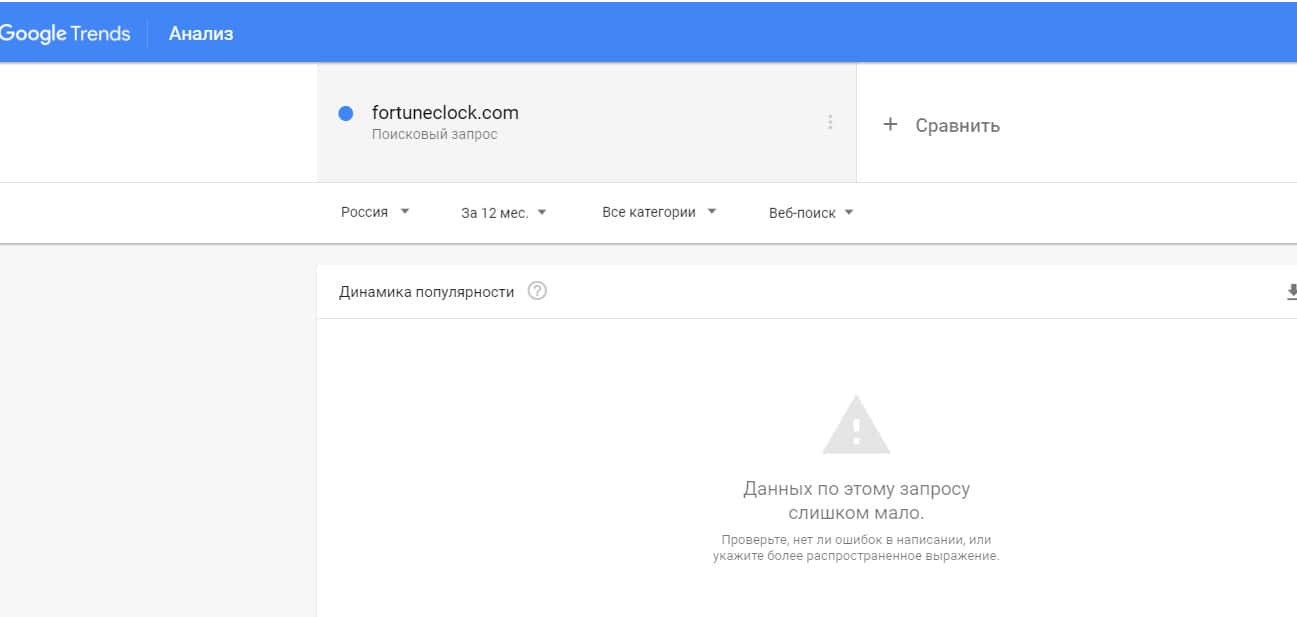This screenshot has height=617, width=1297.
Task: Click the gray warning triangle icon
Action: (x=856, y=426)
